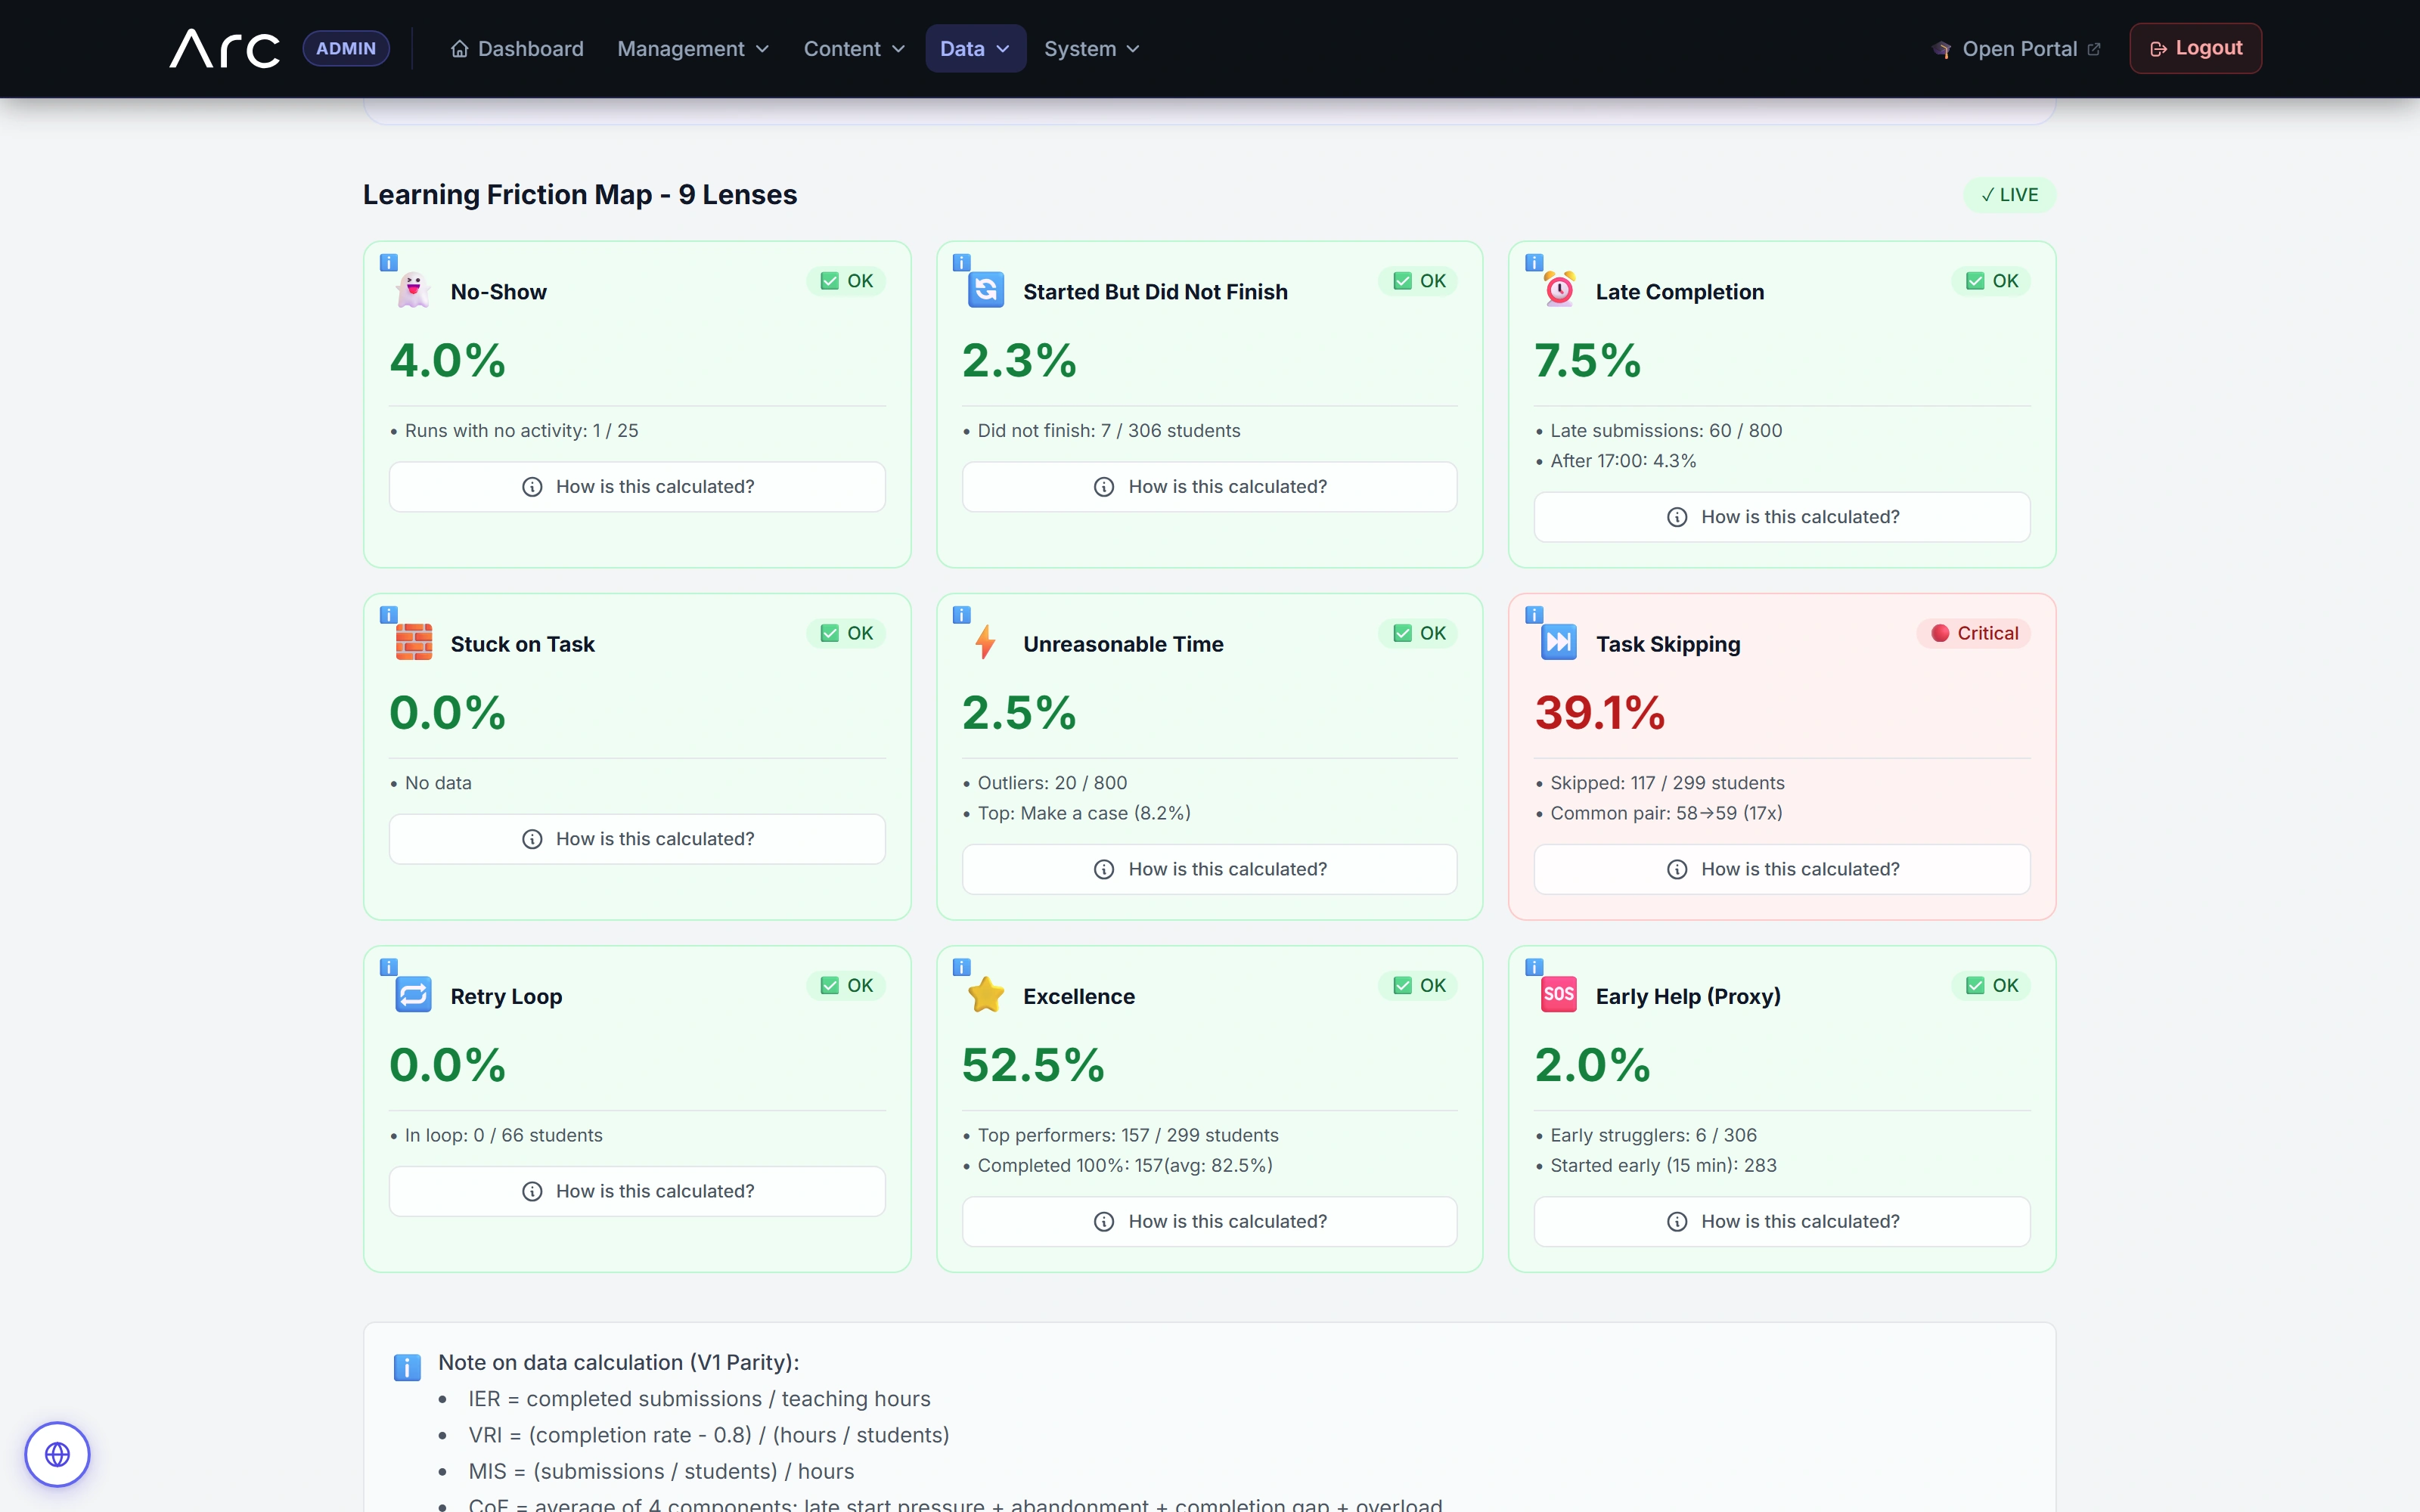Show how Unreasonable Time is calculated
Viewport: 2420px width, 1512px height.
[1209, 869]
